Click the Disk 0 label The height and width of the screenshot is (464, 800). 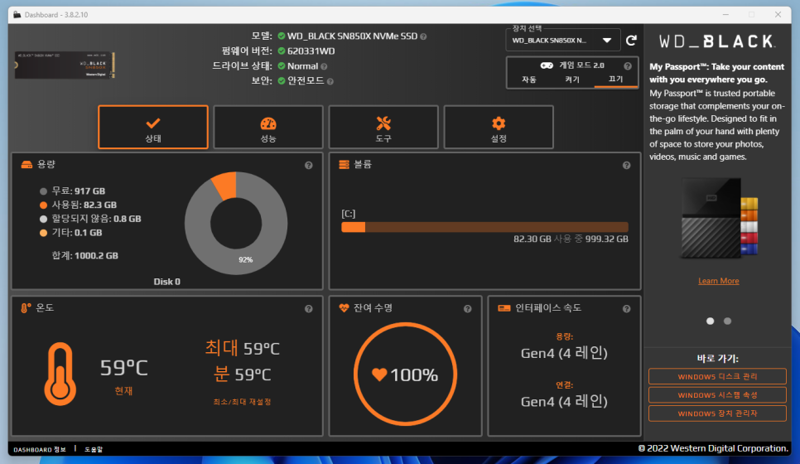click(167, 282)
